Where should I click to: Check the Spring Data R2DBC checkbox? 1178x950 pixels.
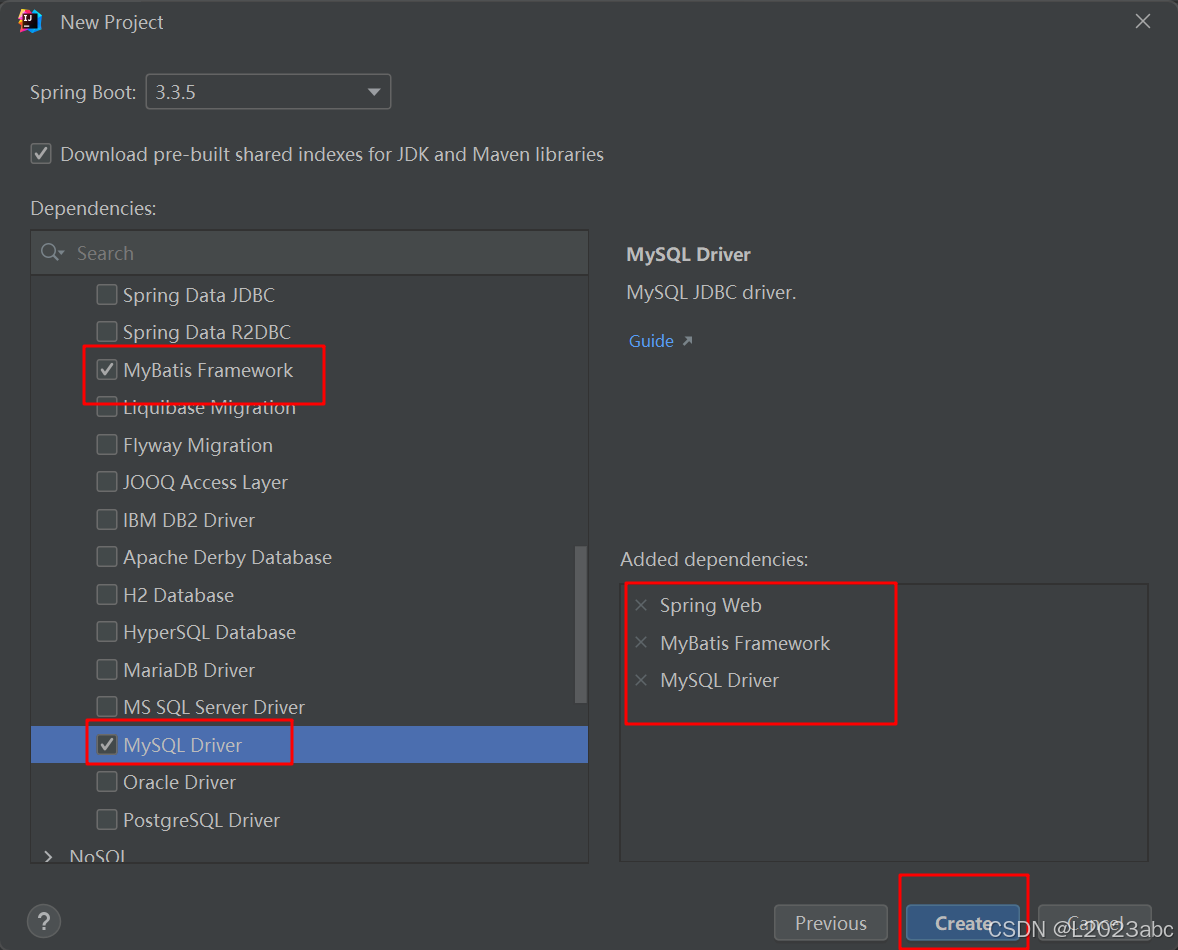(x=107, y=332)
